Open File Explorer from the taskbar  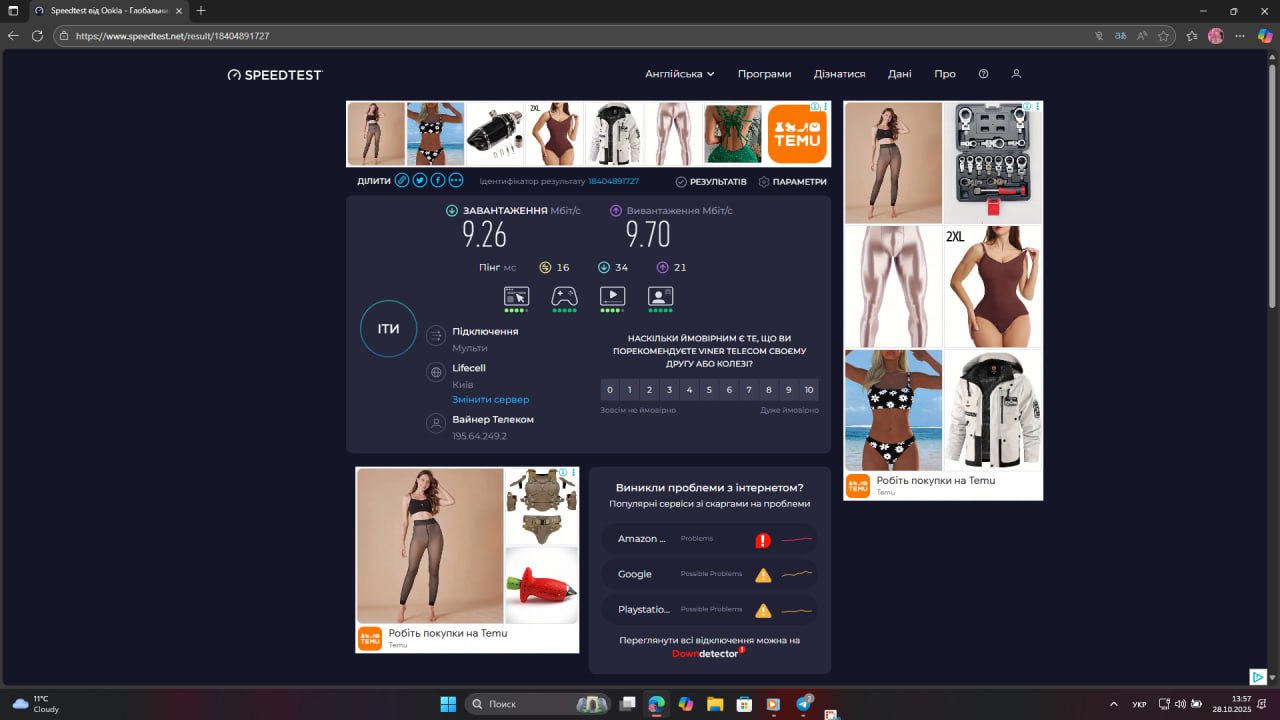coord(715,704)
